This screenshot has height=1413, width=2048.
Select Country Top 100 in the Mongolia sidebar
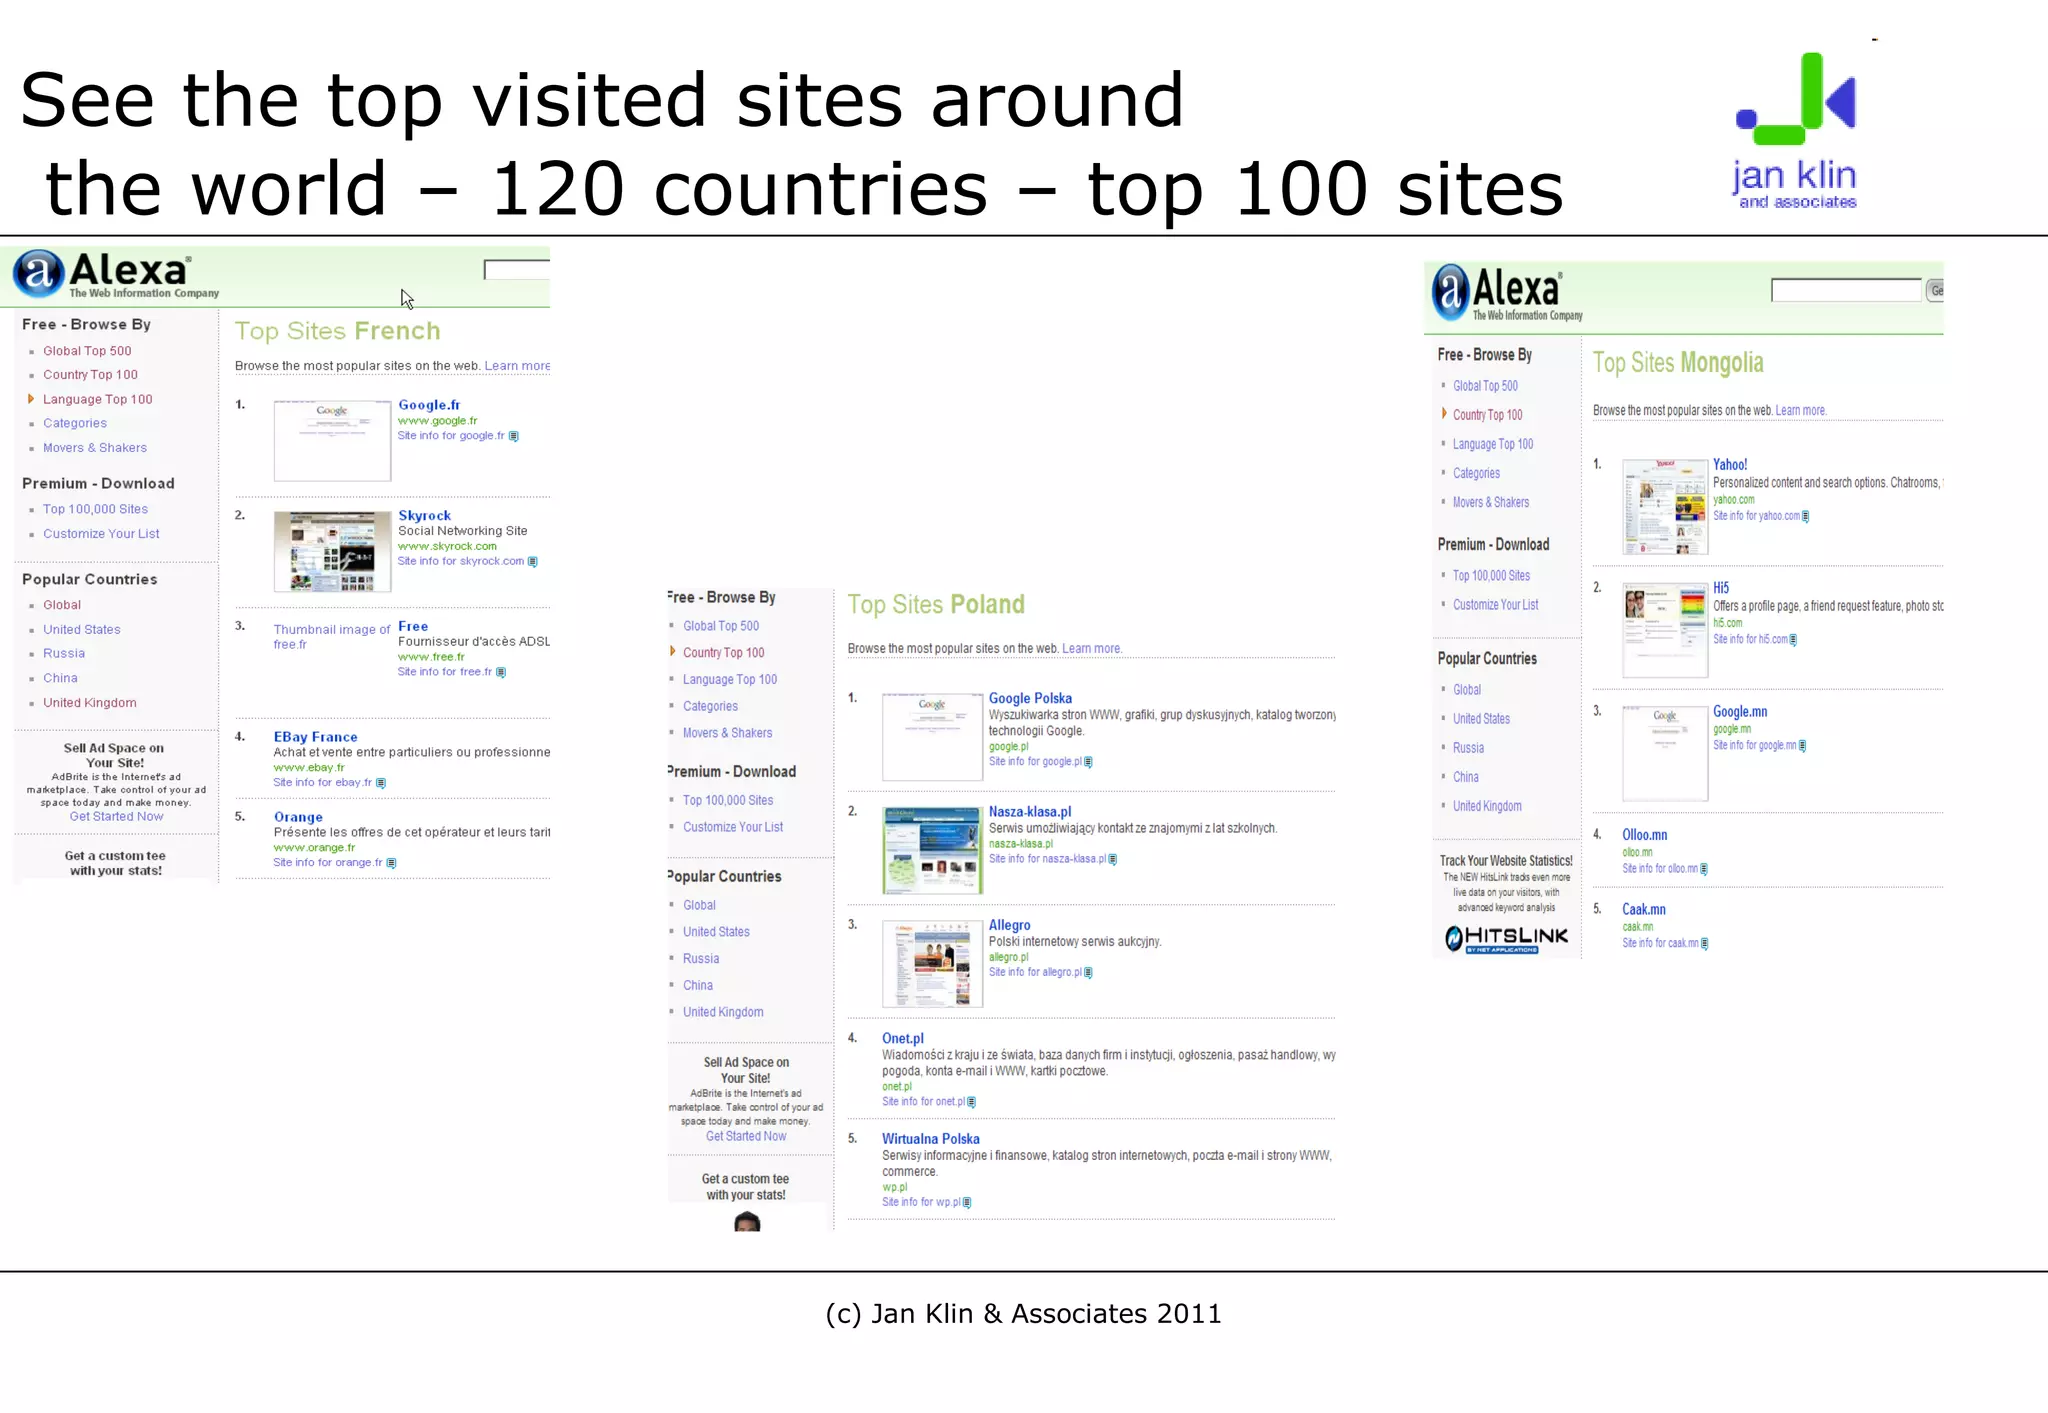click(x=1487, y=415)
